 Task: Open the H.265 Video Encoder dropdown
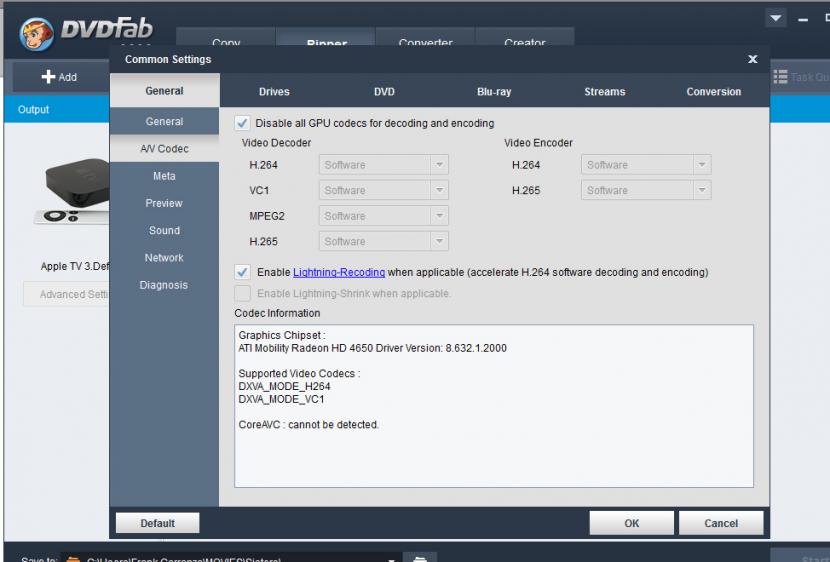[645, 190]
